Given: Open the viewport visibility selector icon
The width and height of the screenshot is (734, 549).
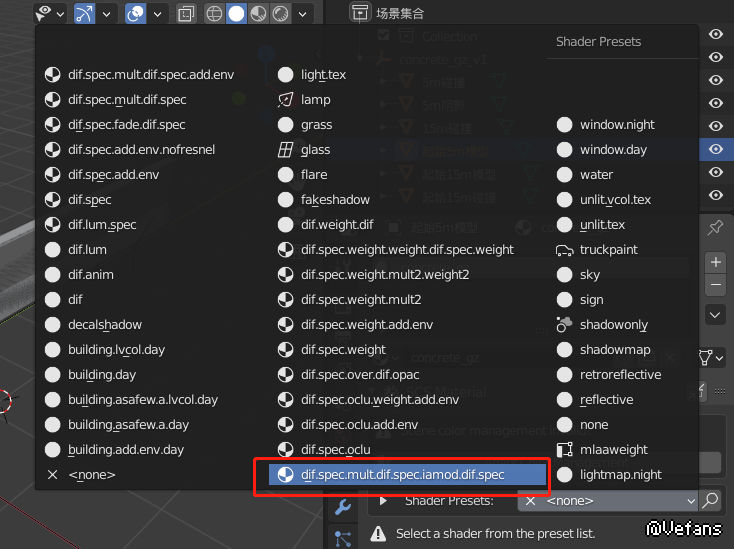Looking at the screenshot, I should tap(44, 13).
